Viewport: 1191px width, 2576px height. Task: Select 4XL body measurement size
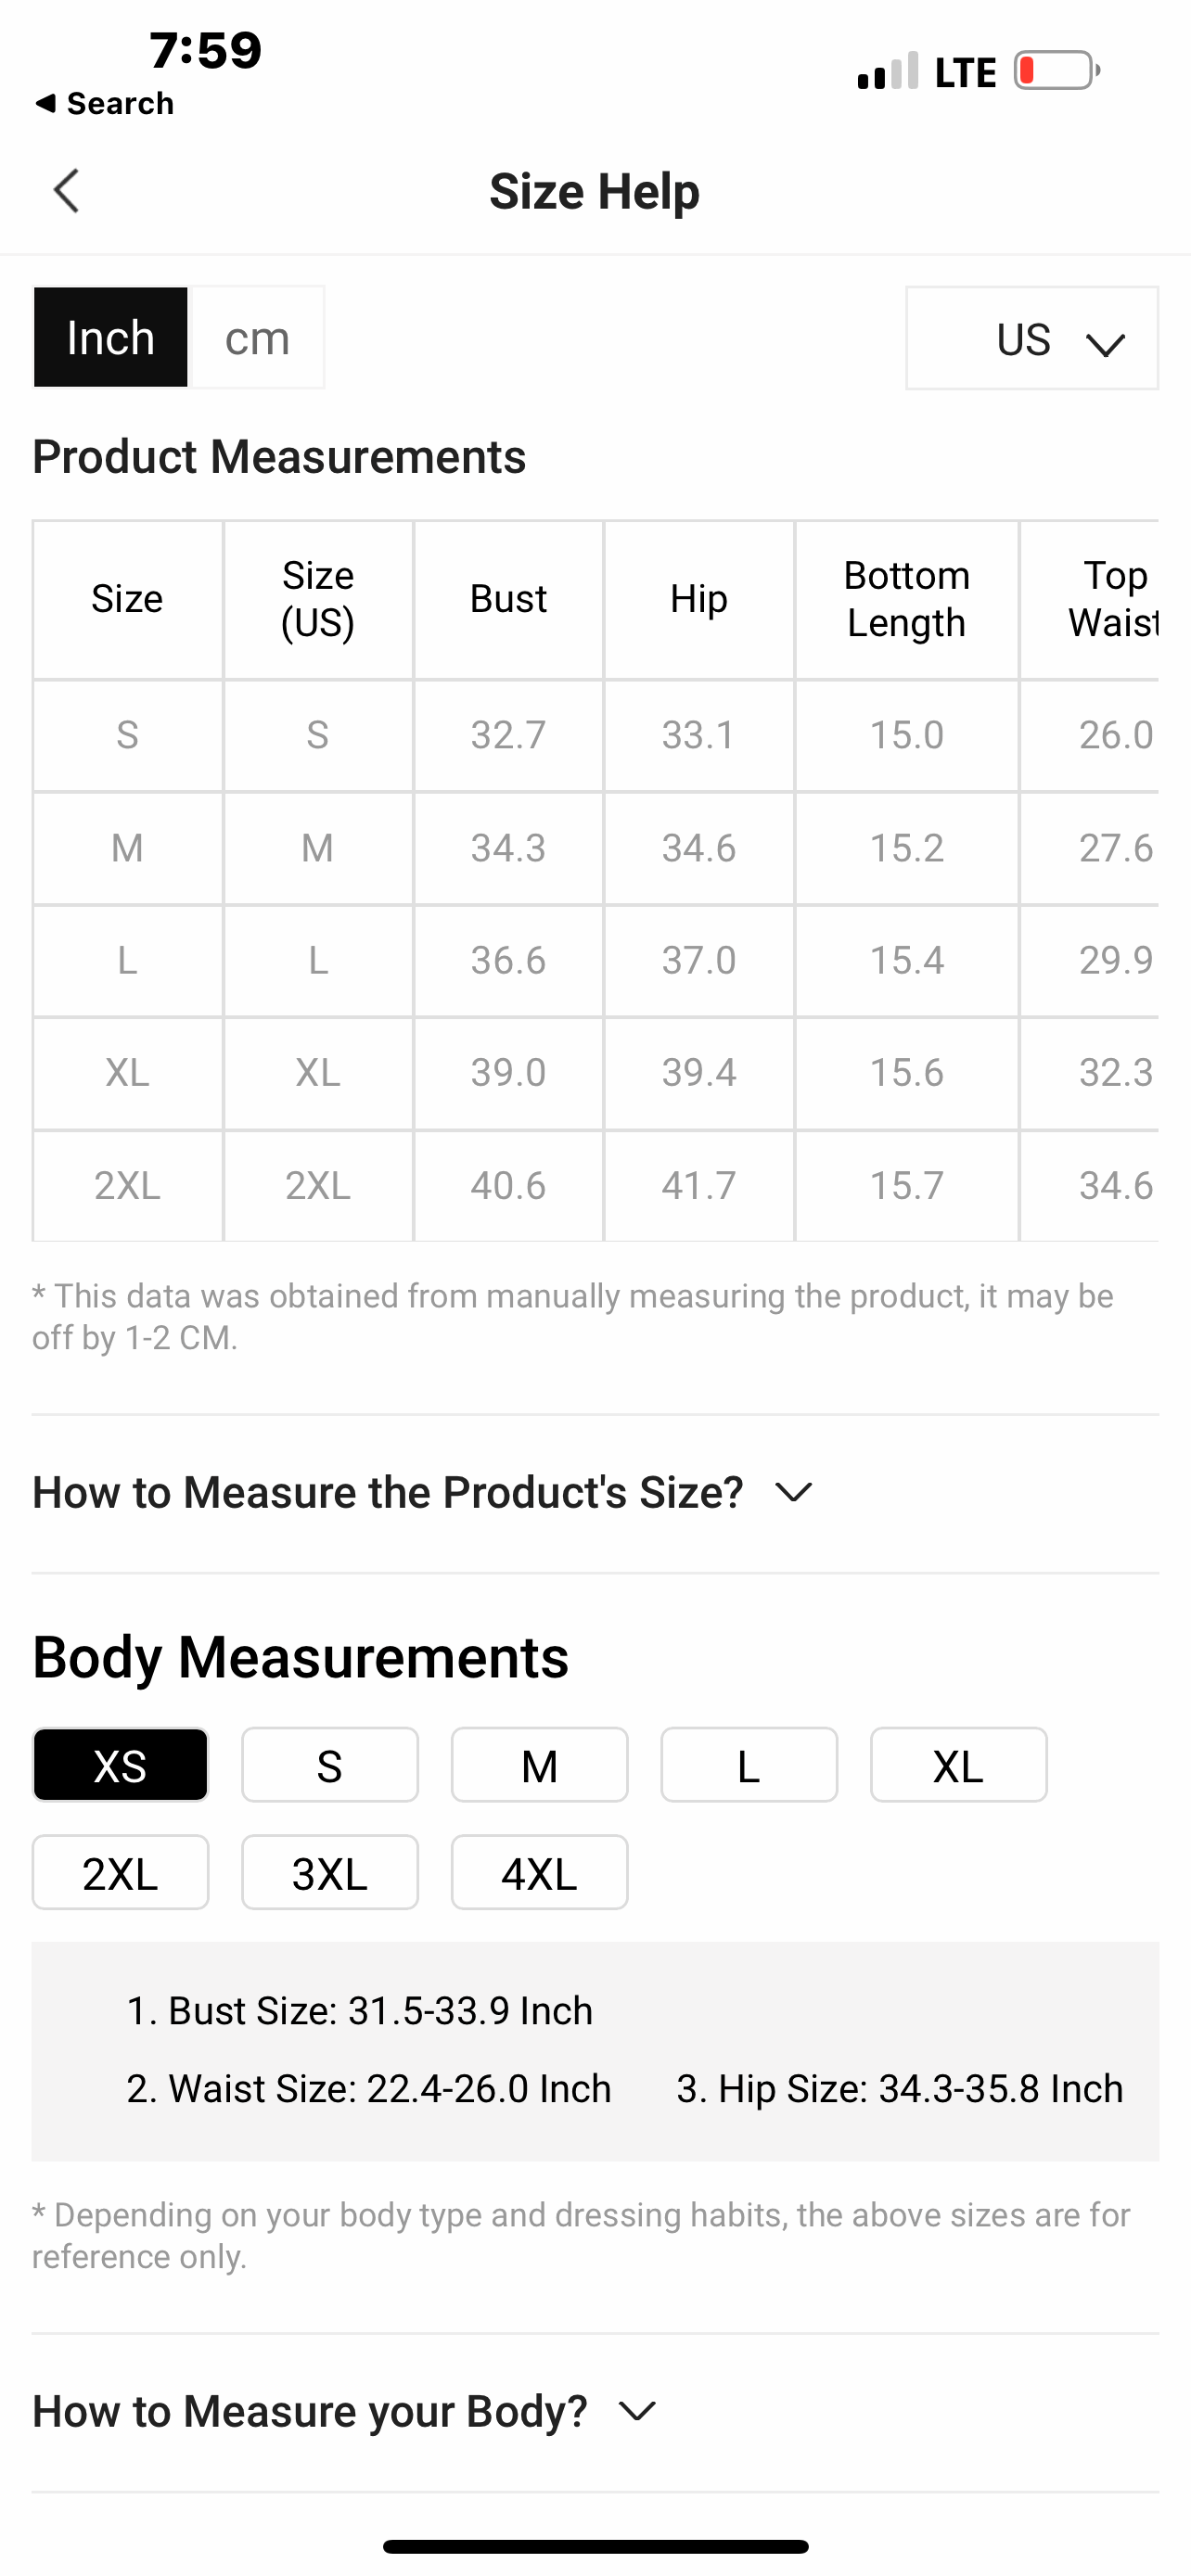pos(539,1873)
